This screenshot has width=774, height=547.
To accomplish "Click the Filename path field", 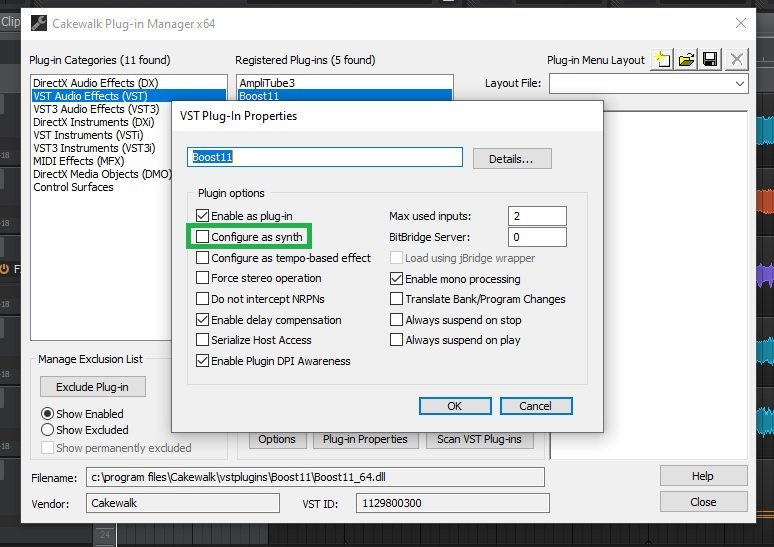I will tap(315, 477).
